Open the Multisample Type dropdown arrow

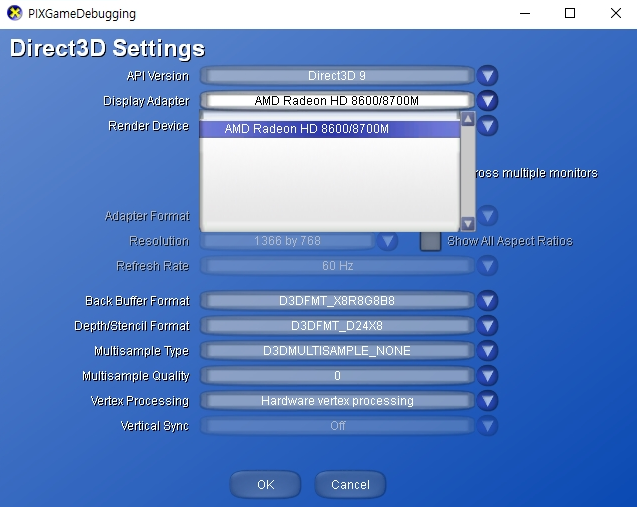[x=488, y=351]
